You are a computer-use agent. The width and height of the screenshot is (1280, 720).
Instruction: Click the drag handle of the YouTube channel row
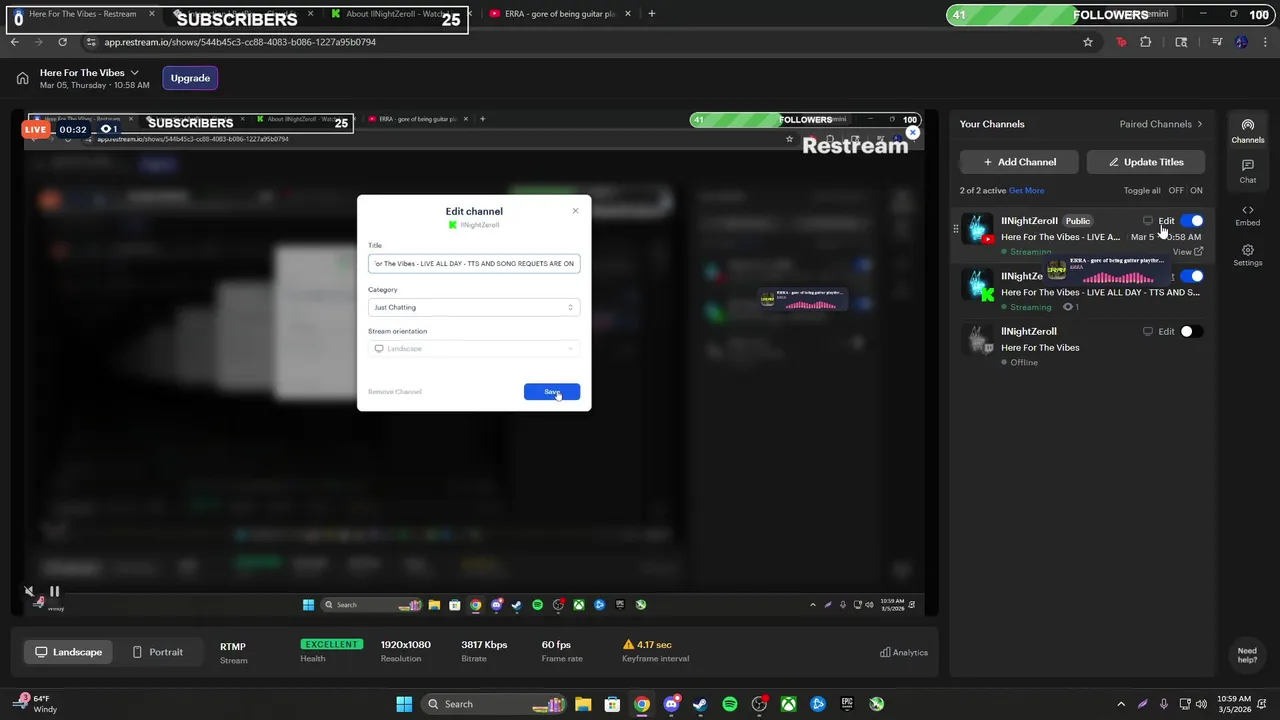pyautogui.click(x=955, y=229)
